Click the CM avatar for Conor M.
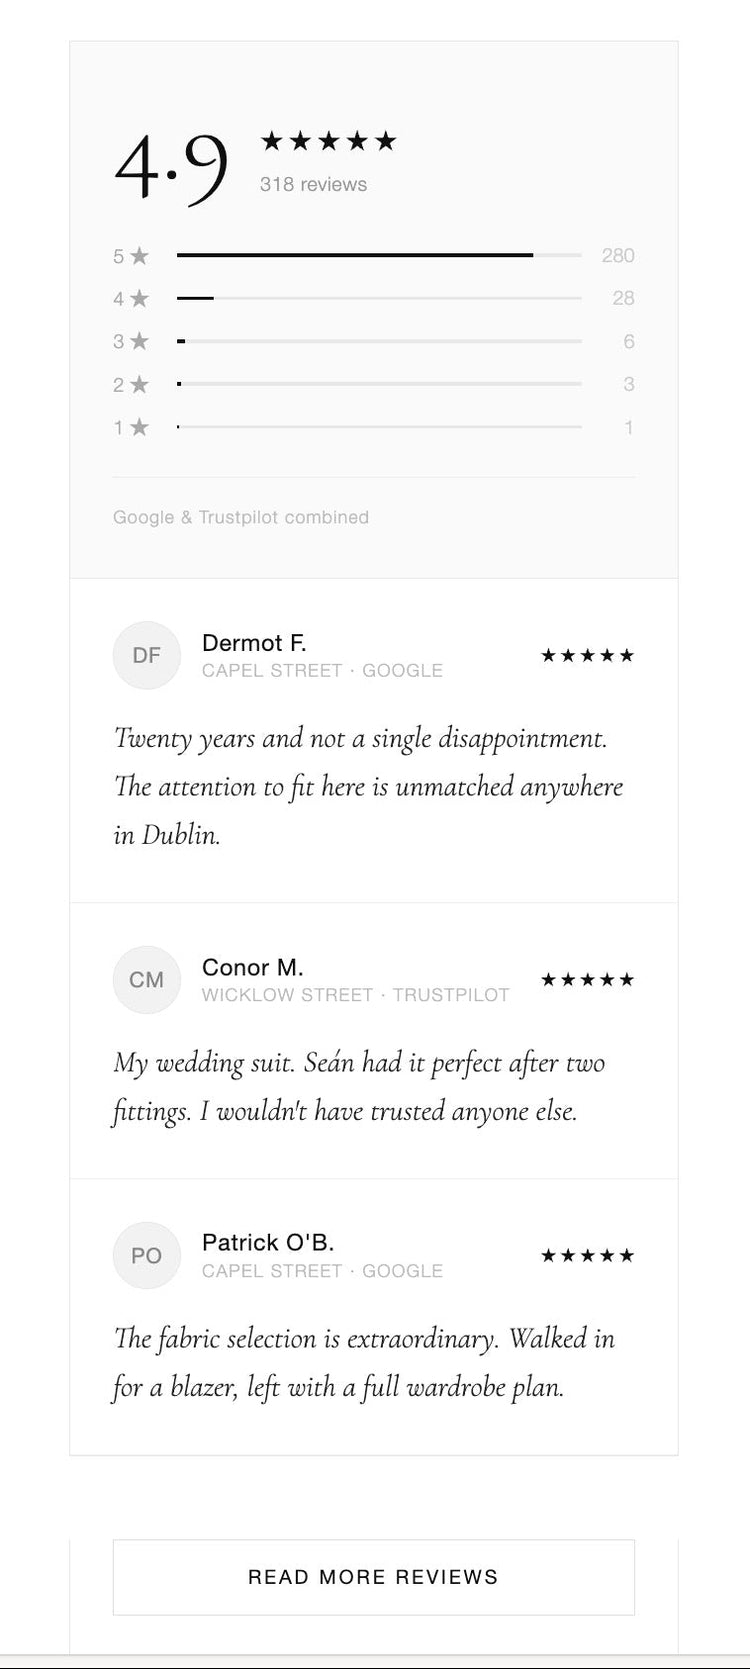750x1669 pixels. 146,980
